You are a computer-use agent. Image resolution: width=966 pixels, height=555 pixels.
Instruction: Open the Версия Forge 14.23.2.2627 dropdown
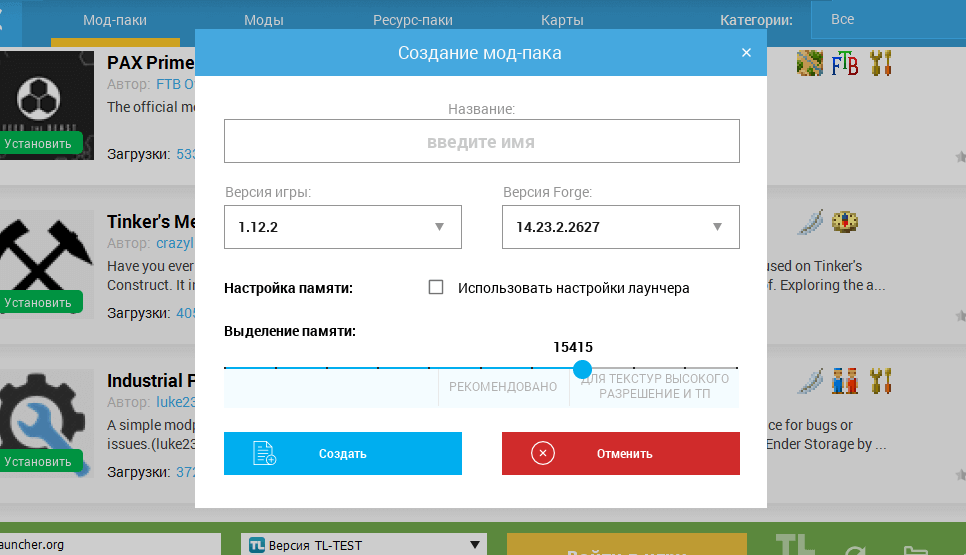click(x=620, y=227)
